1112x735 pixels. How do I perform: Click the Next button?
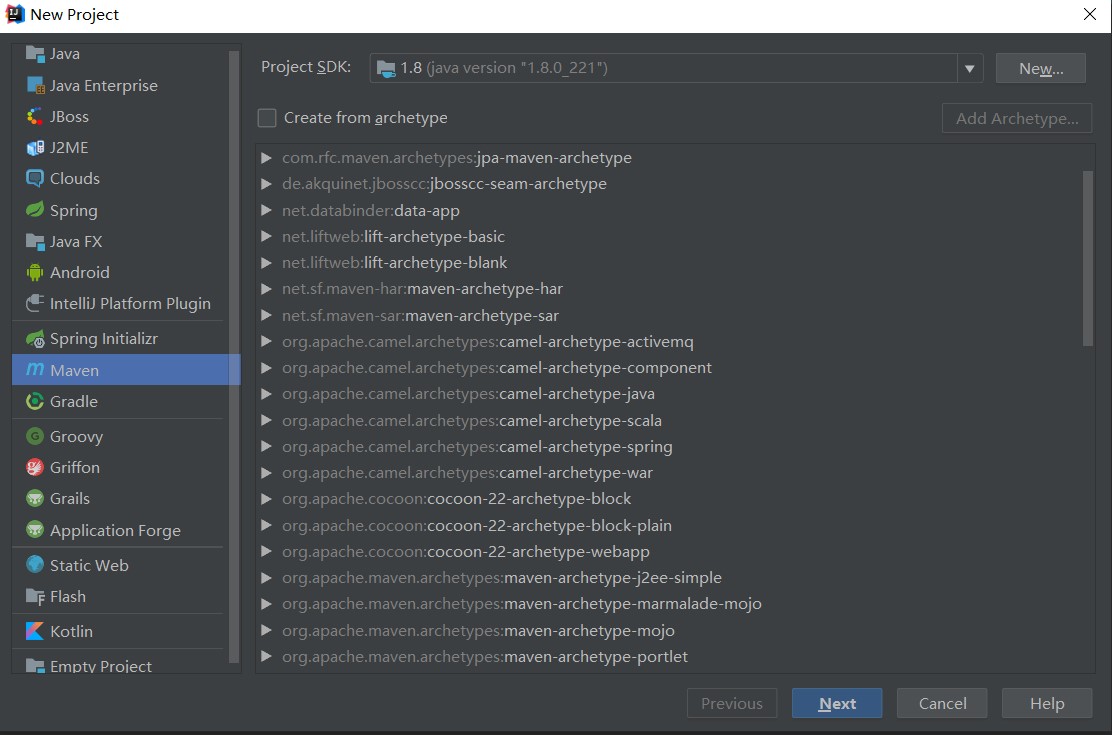pos(837,703)
